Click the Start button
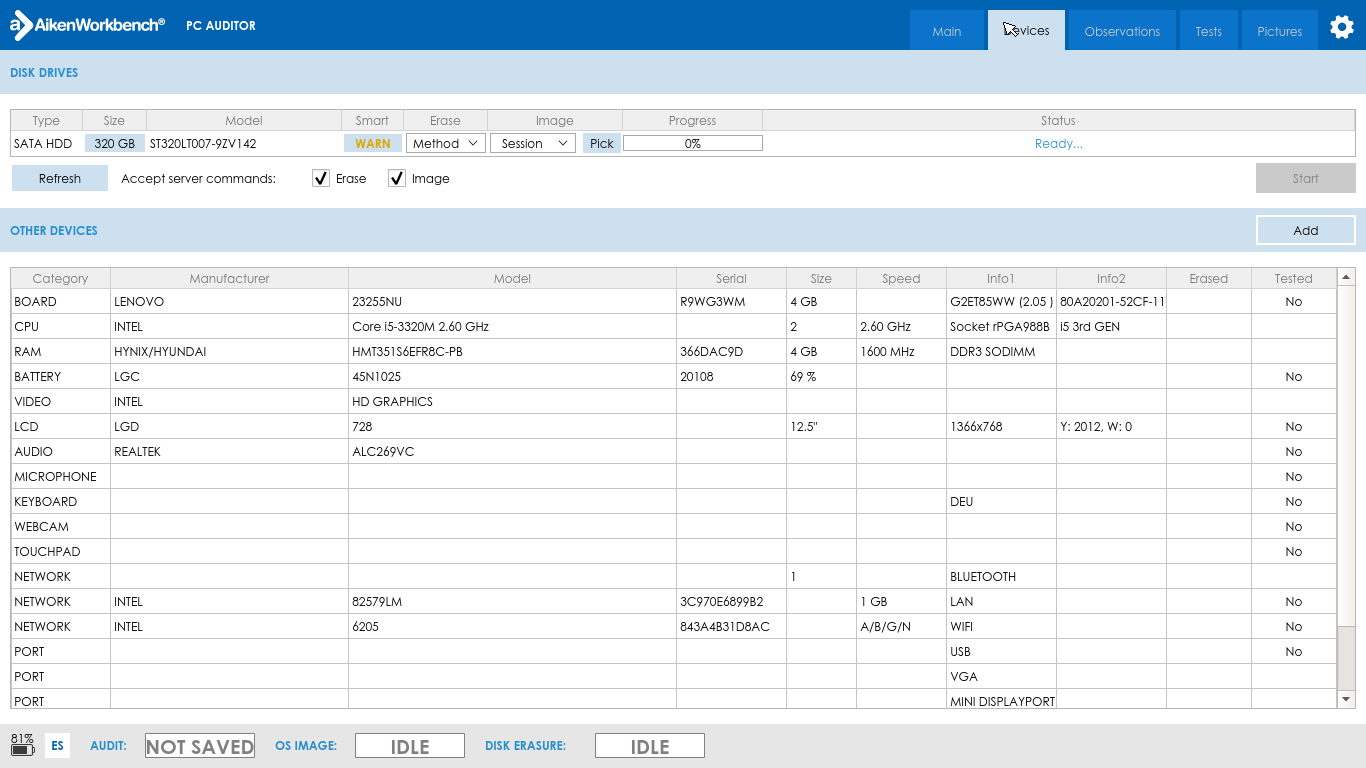Viewport: 1366px width, 768px height. tap(1306, 178)
